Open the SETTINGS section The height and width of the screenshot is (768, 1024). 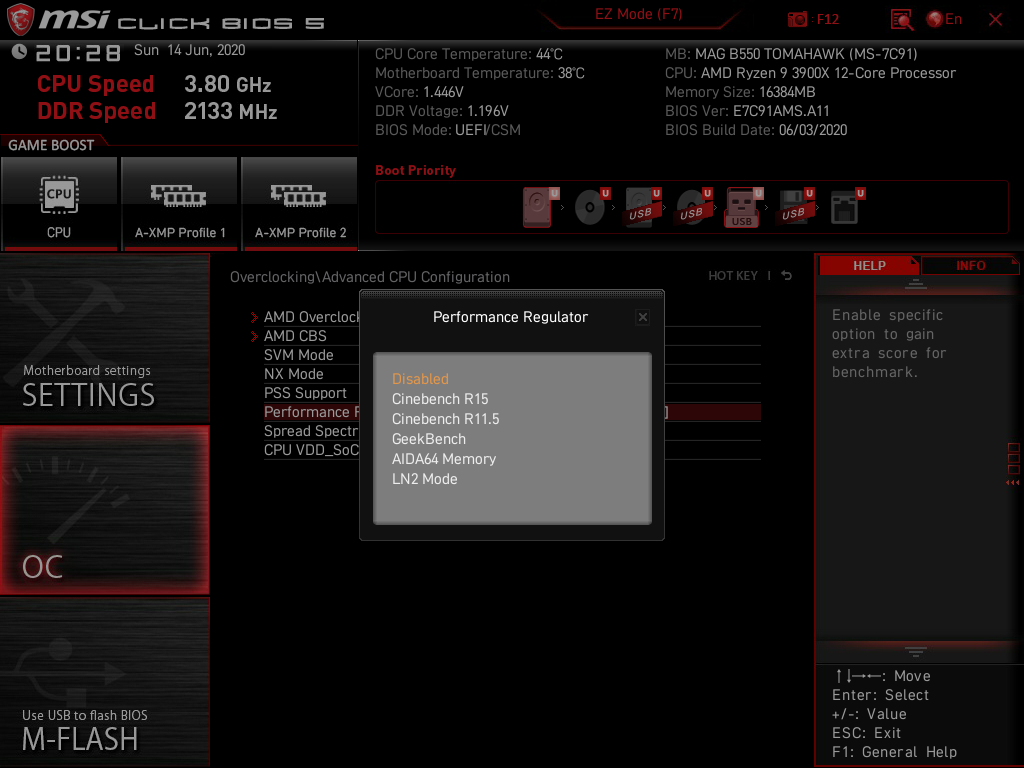[104, 338]
